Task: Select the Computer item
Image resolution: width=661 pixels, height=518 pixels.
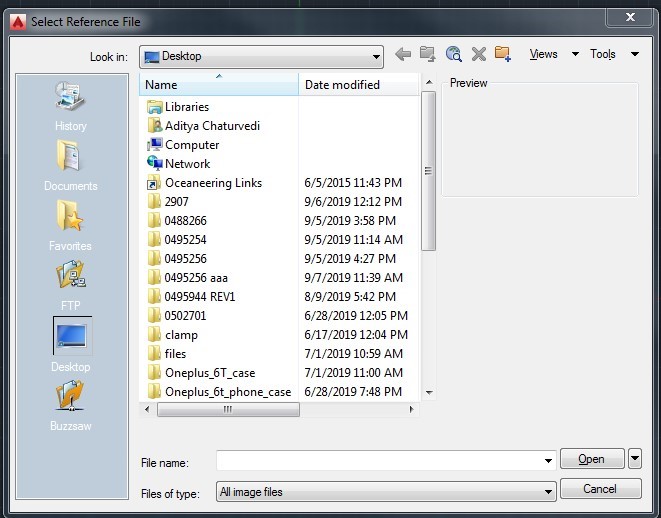Action: [x=183, y=145]
